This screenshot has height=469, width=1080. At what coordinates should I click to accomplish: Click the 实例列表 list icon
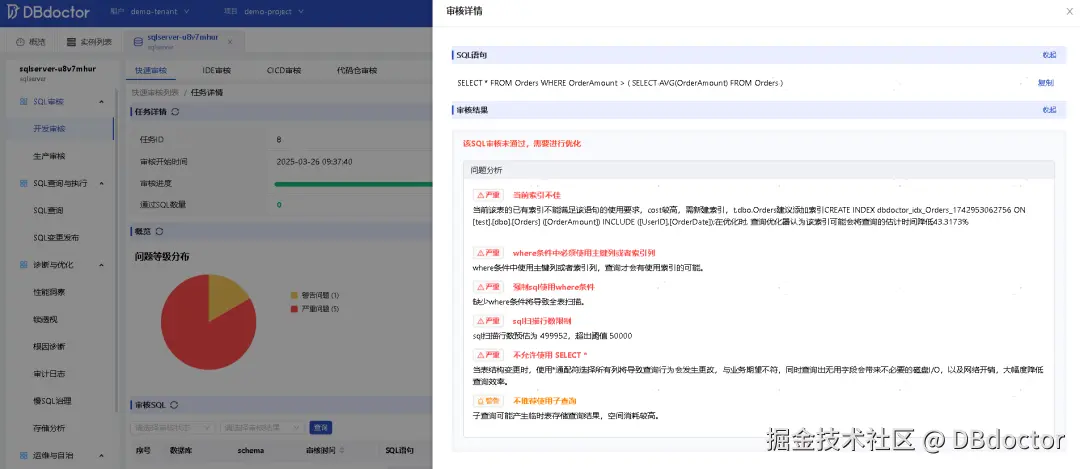71,42
